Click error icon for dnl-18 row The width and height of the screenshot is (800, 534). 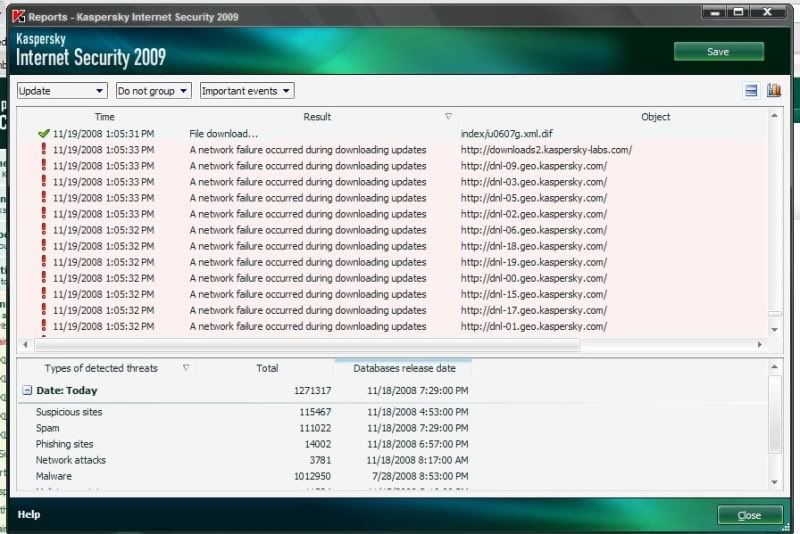(x=44, y=245)
